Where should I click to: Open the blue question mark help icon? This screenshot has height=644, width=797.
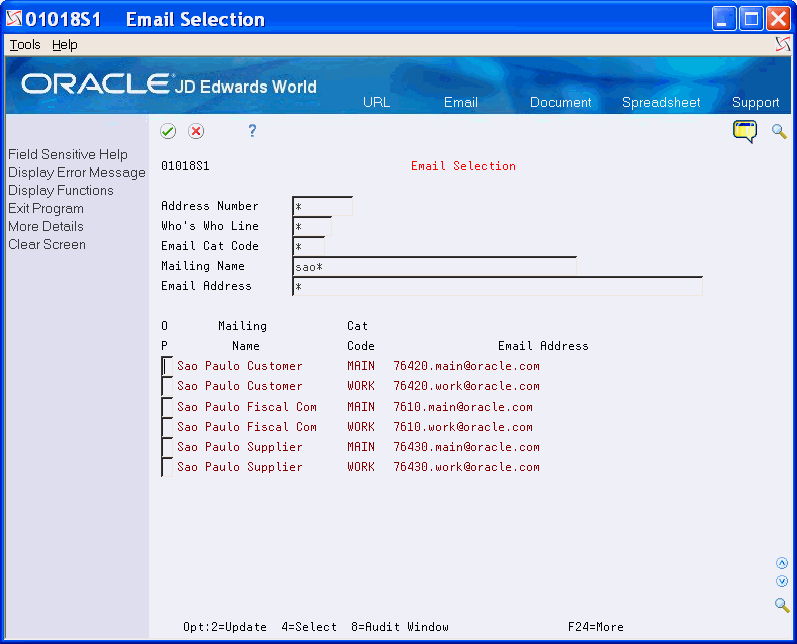[252, 131]
